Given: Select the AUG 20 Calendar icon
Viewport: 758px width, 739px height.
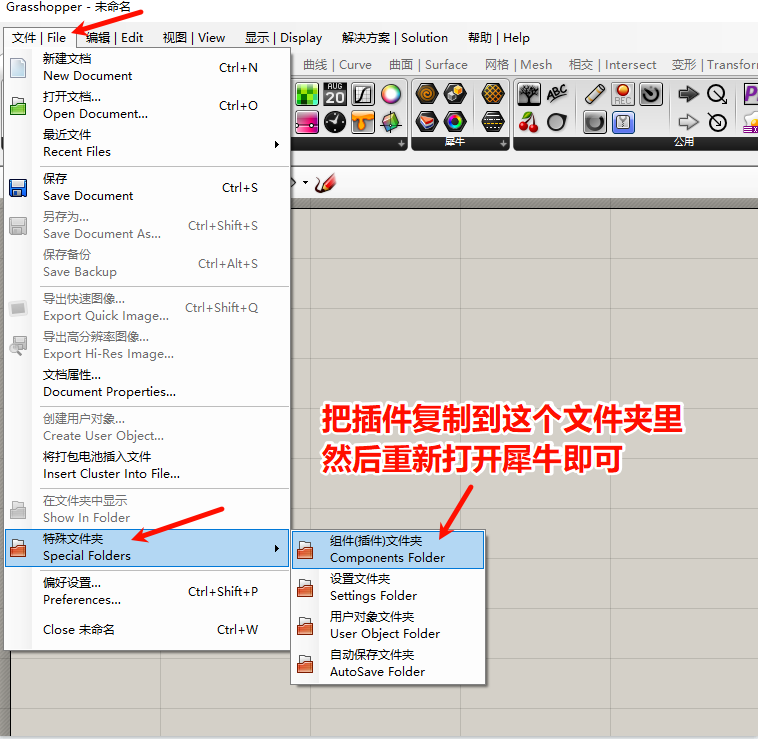Looking at the screenshot, I should [335, 94].
